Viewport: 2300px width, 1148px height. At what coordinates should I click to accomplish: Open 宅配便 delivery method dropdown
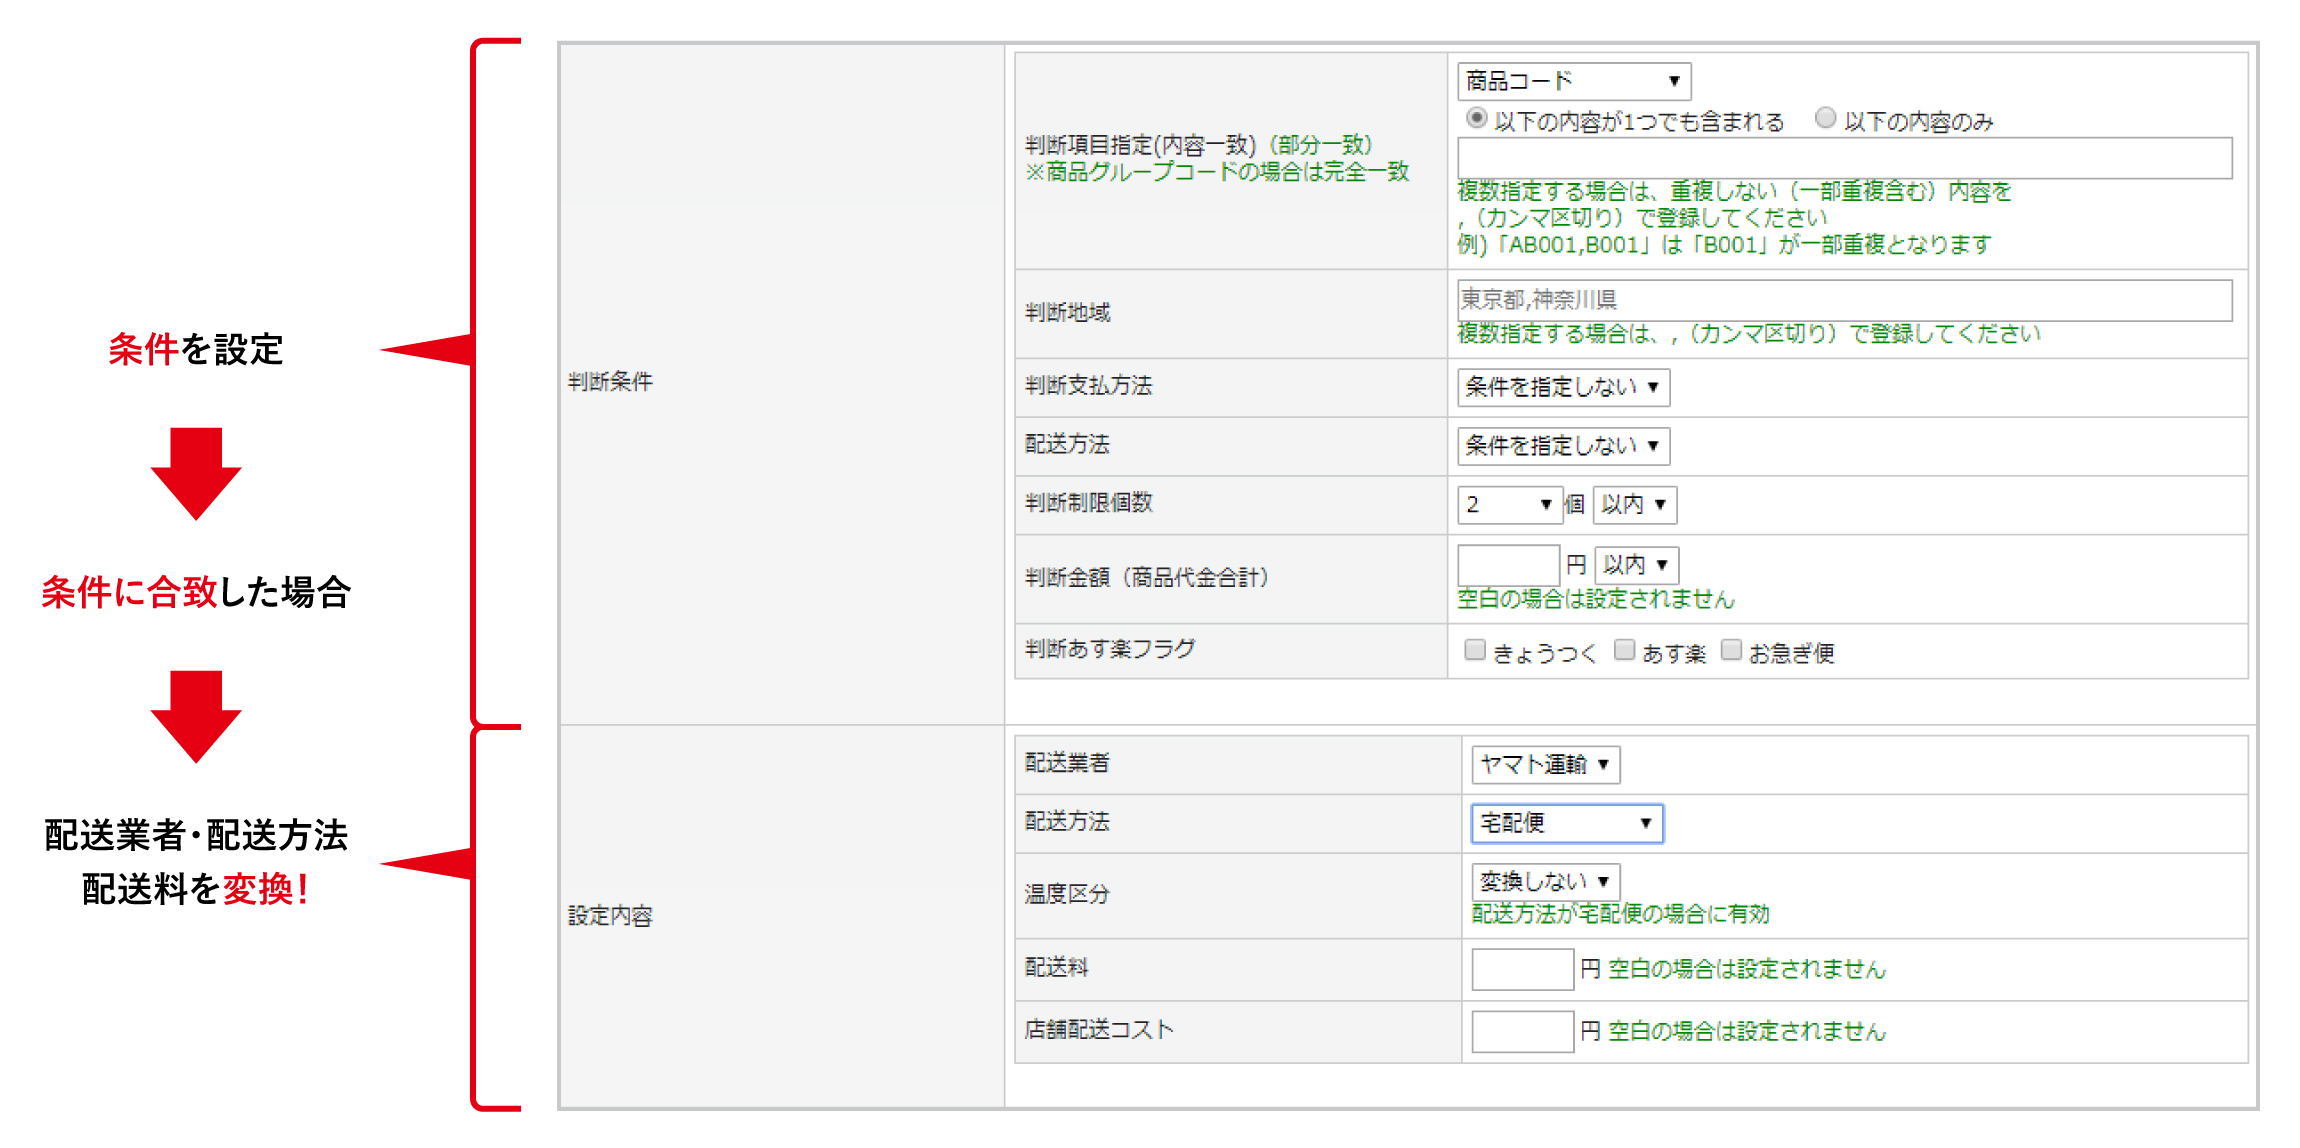[1566, 823]
